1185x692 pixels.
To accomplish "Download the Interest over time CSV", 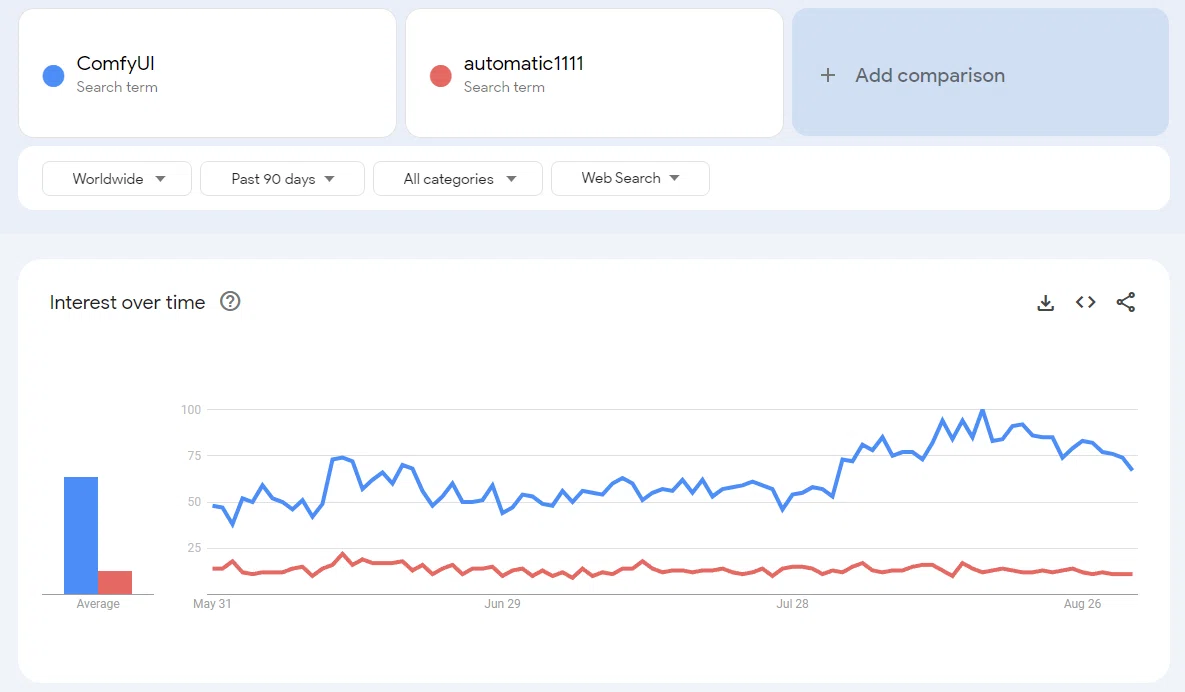I will [1045, 303].
